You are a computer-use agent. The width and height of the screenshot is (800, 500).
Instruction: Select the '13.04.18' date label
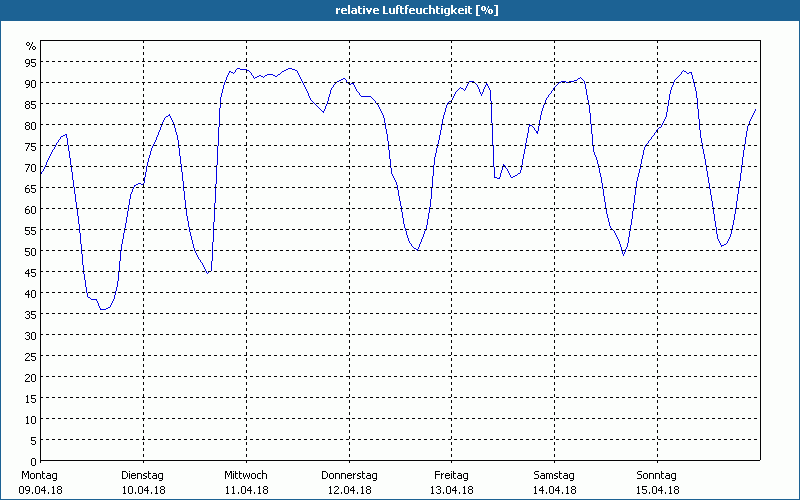tap(452, 490)
